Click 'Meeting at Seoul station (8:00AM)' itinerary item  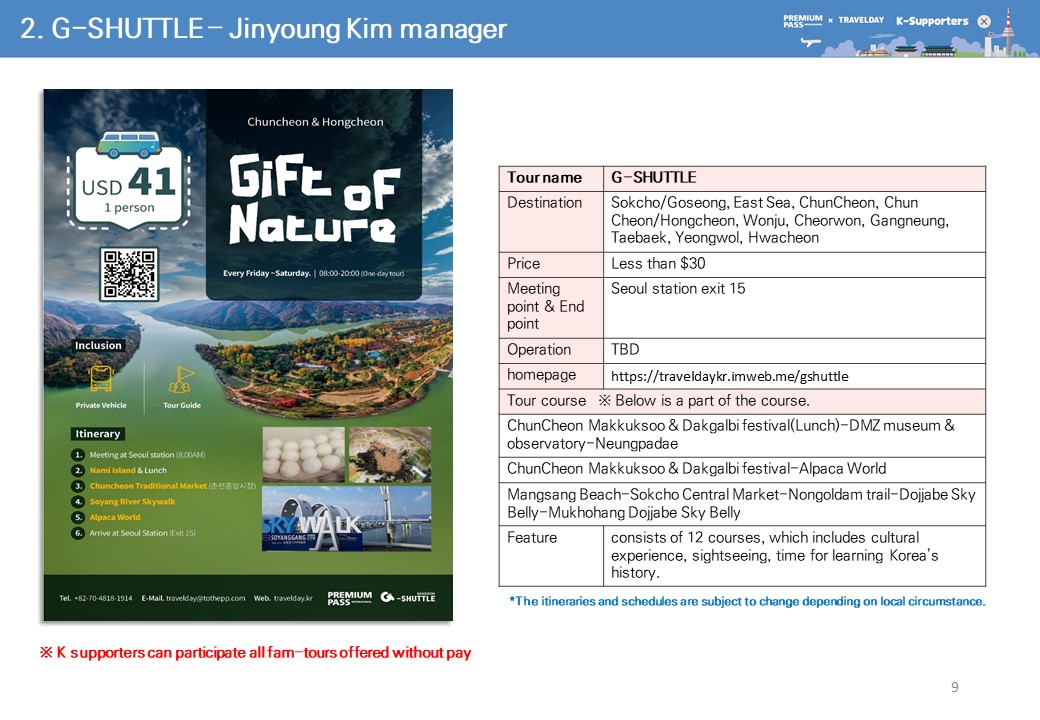[147, 455]
